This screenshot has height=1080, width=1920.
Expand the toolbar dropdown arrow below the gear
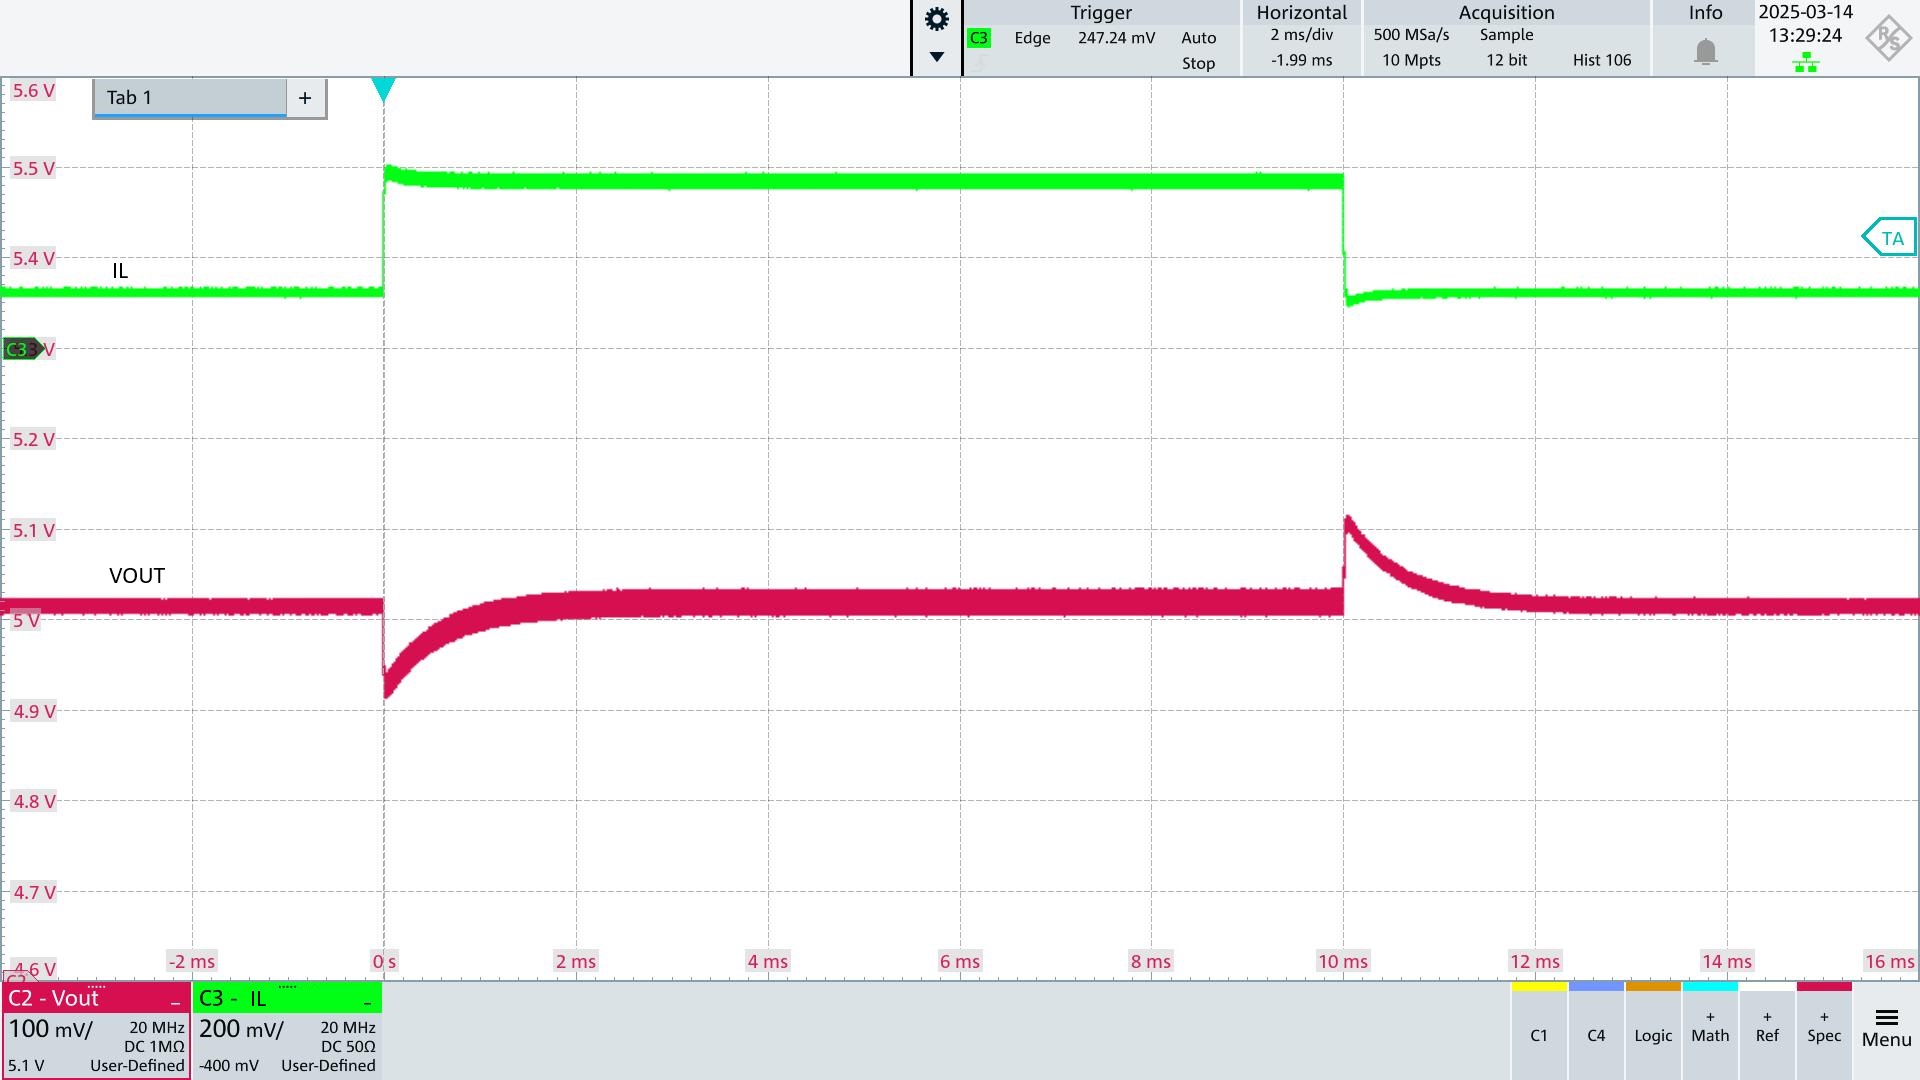[936, 57]
